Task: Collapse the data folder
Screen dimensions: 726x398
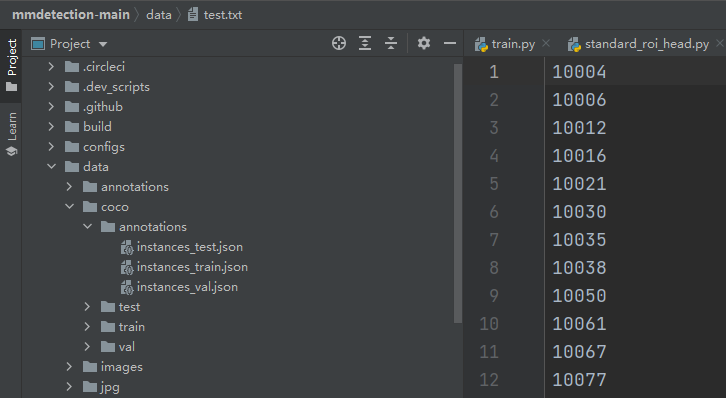Action: coord(51,167)
